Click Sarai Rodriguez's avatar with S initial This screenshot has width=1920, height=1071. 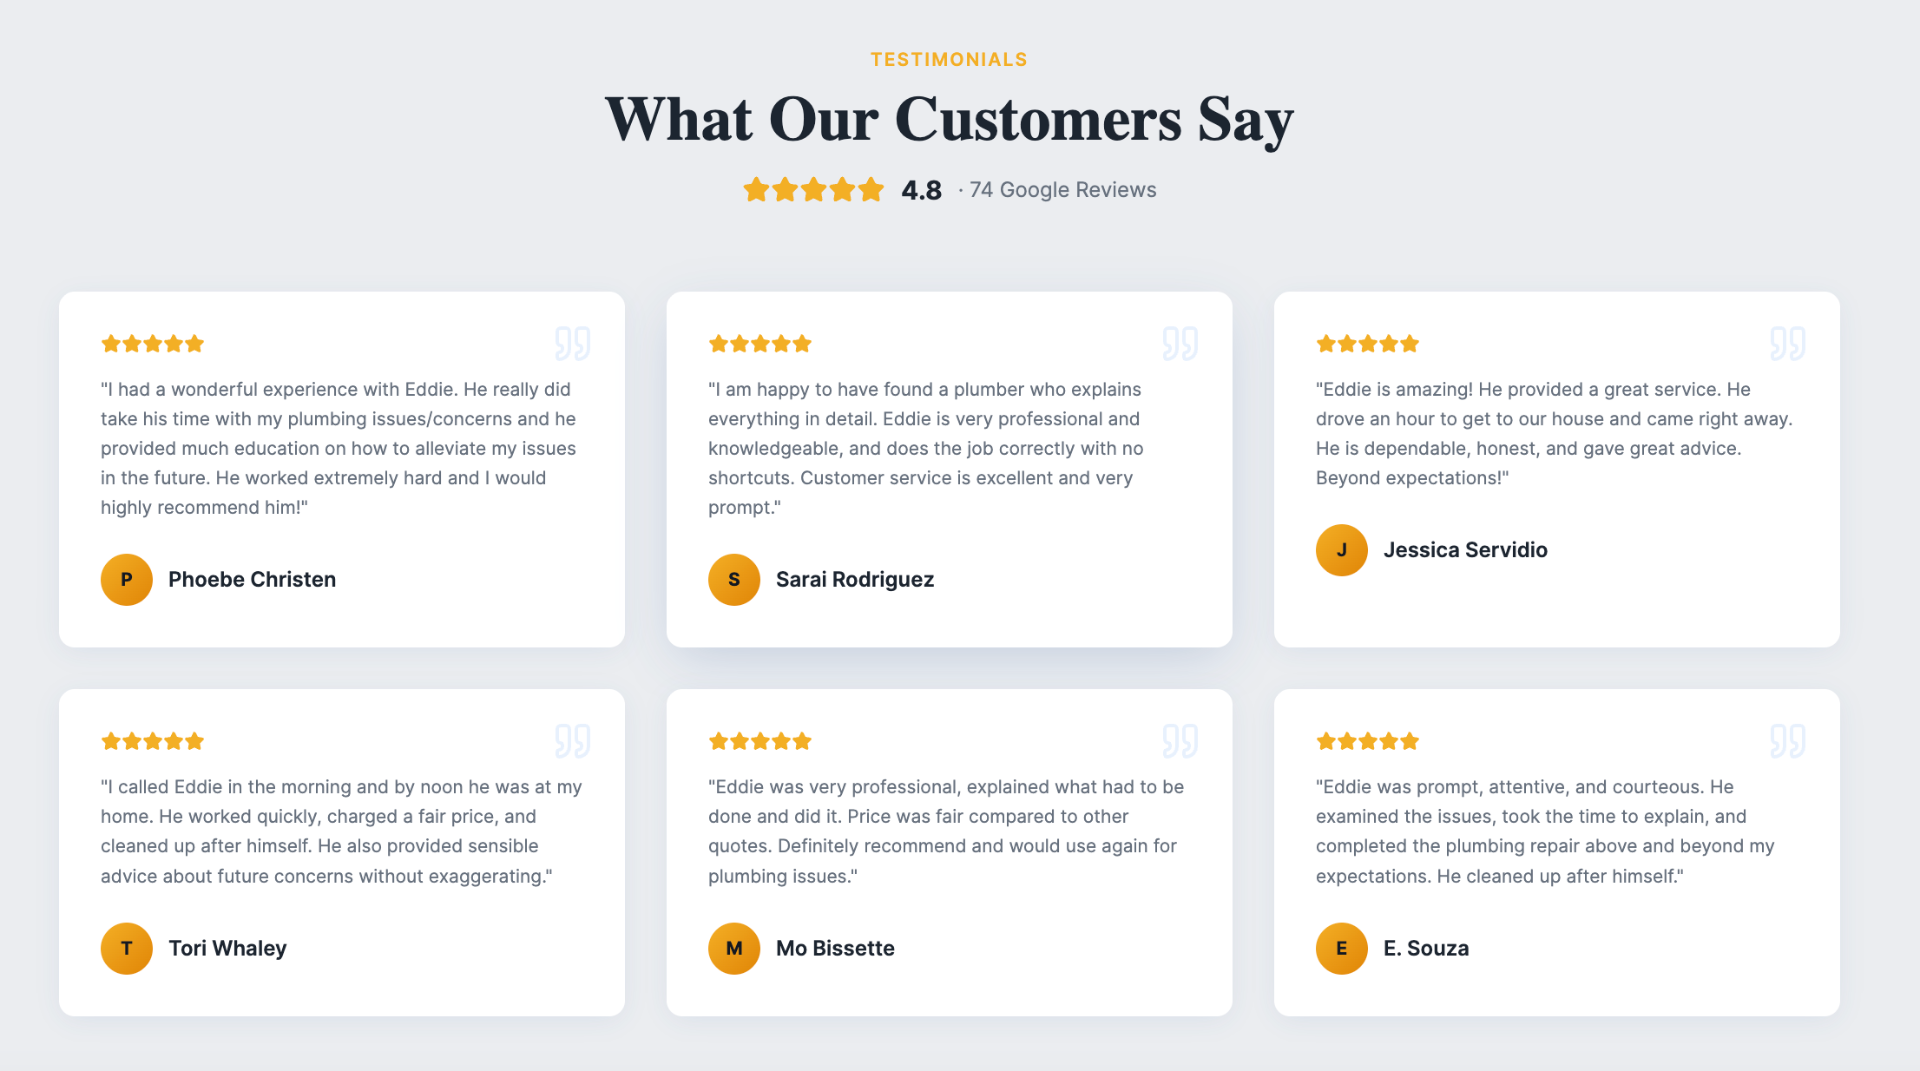point(734,579)
